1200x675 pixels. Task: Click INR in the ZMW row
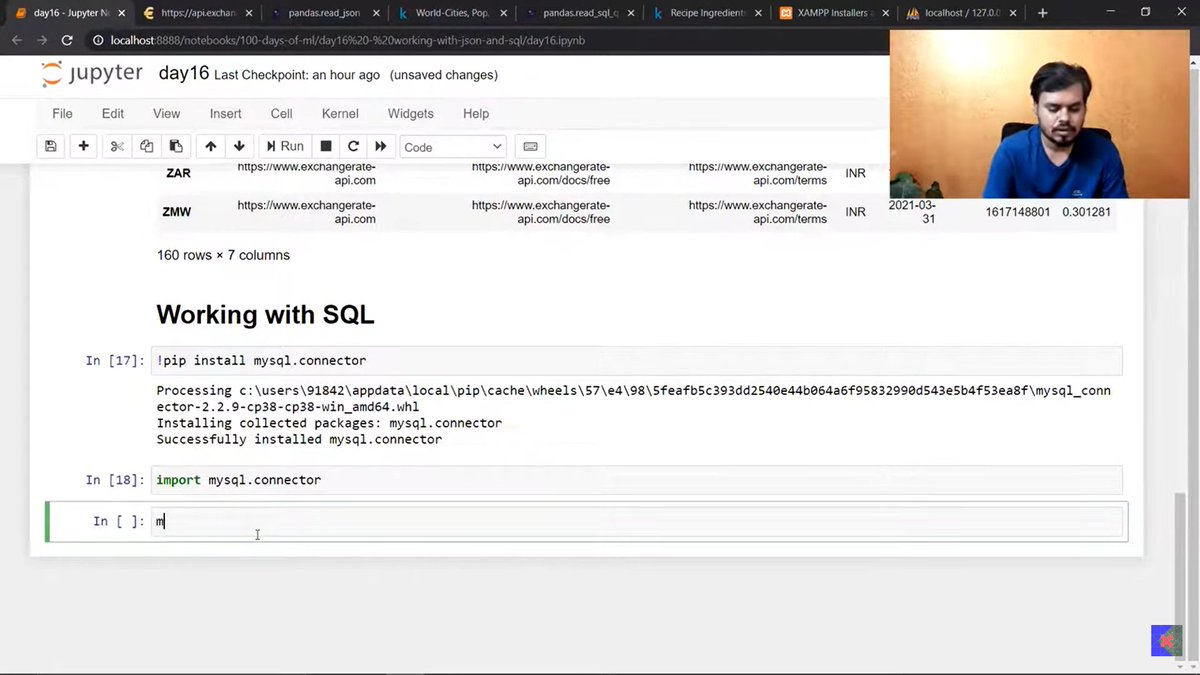pos(855,212)
